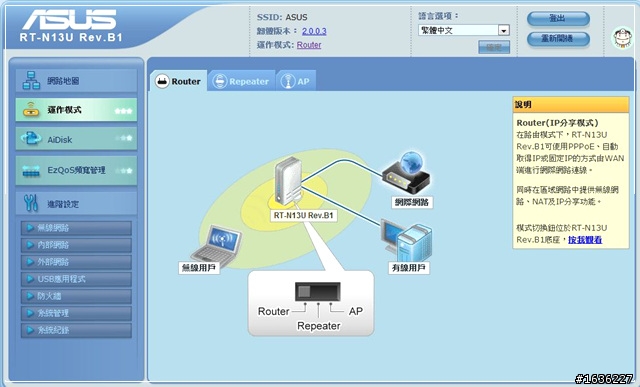640x387 pixels.
Task: Click the AP antenna tab icon
Action: 288,81
